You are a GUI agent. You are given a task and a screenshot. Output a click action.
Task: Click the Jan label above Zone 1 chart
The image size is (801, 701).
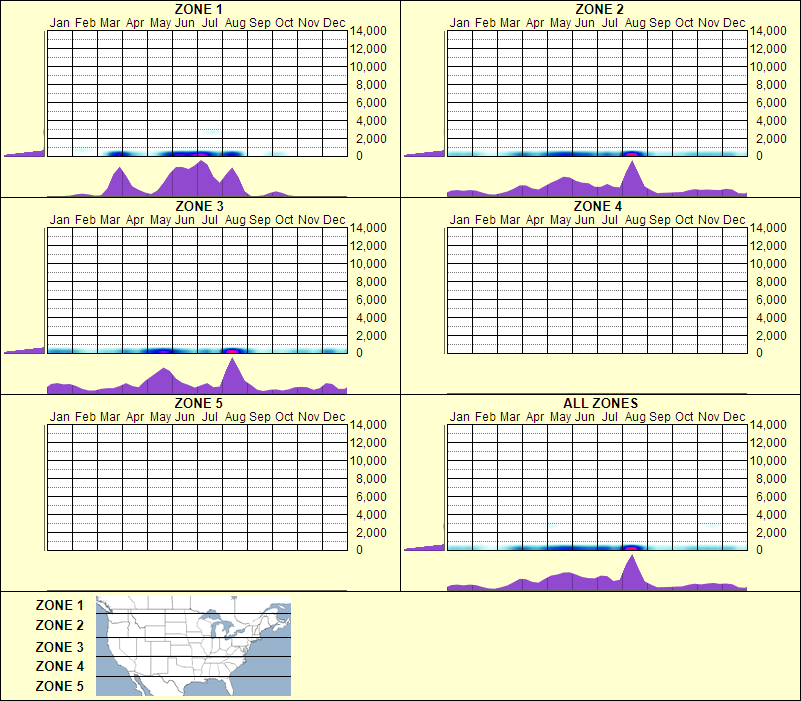(x=60, y=23)
